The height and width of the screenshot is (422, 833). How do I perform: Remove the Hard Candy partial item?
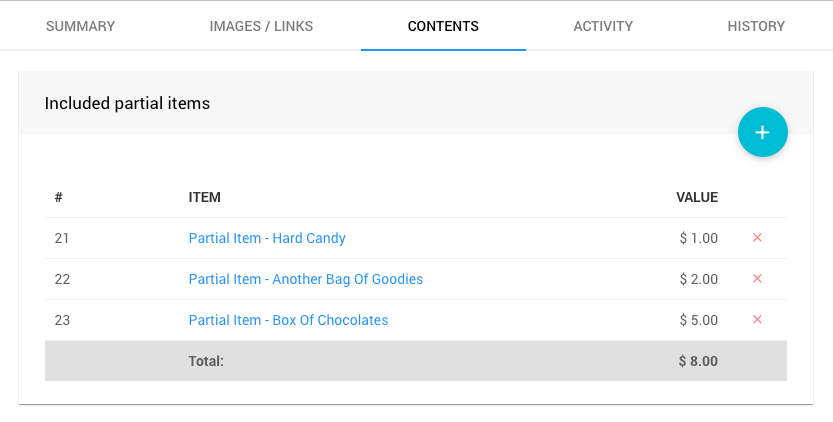click(x=757, y=238)
